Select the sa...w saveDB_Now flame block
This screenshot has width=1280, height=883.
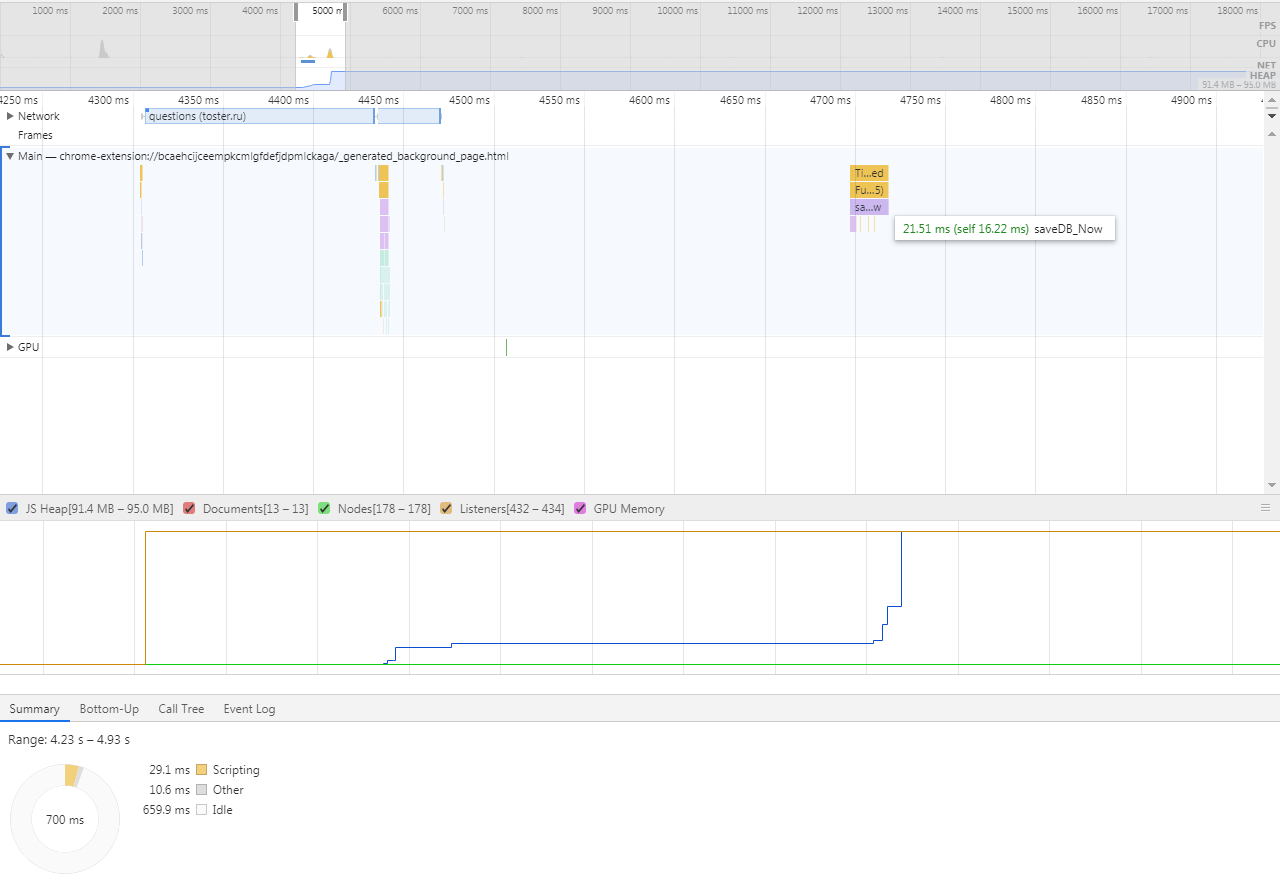tap(869, 207)
